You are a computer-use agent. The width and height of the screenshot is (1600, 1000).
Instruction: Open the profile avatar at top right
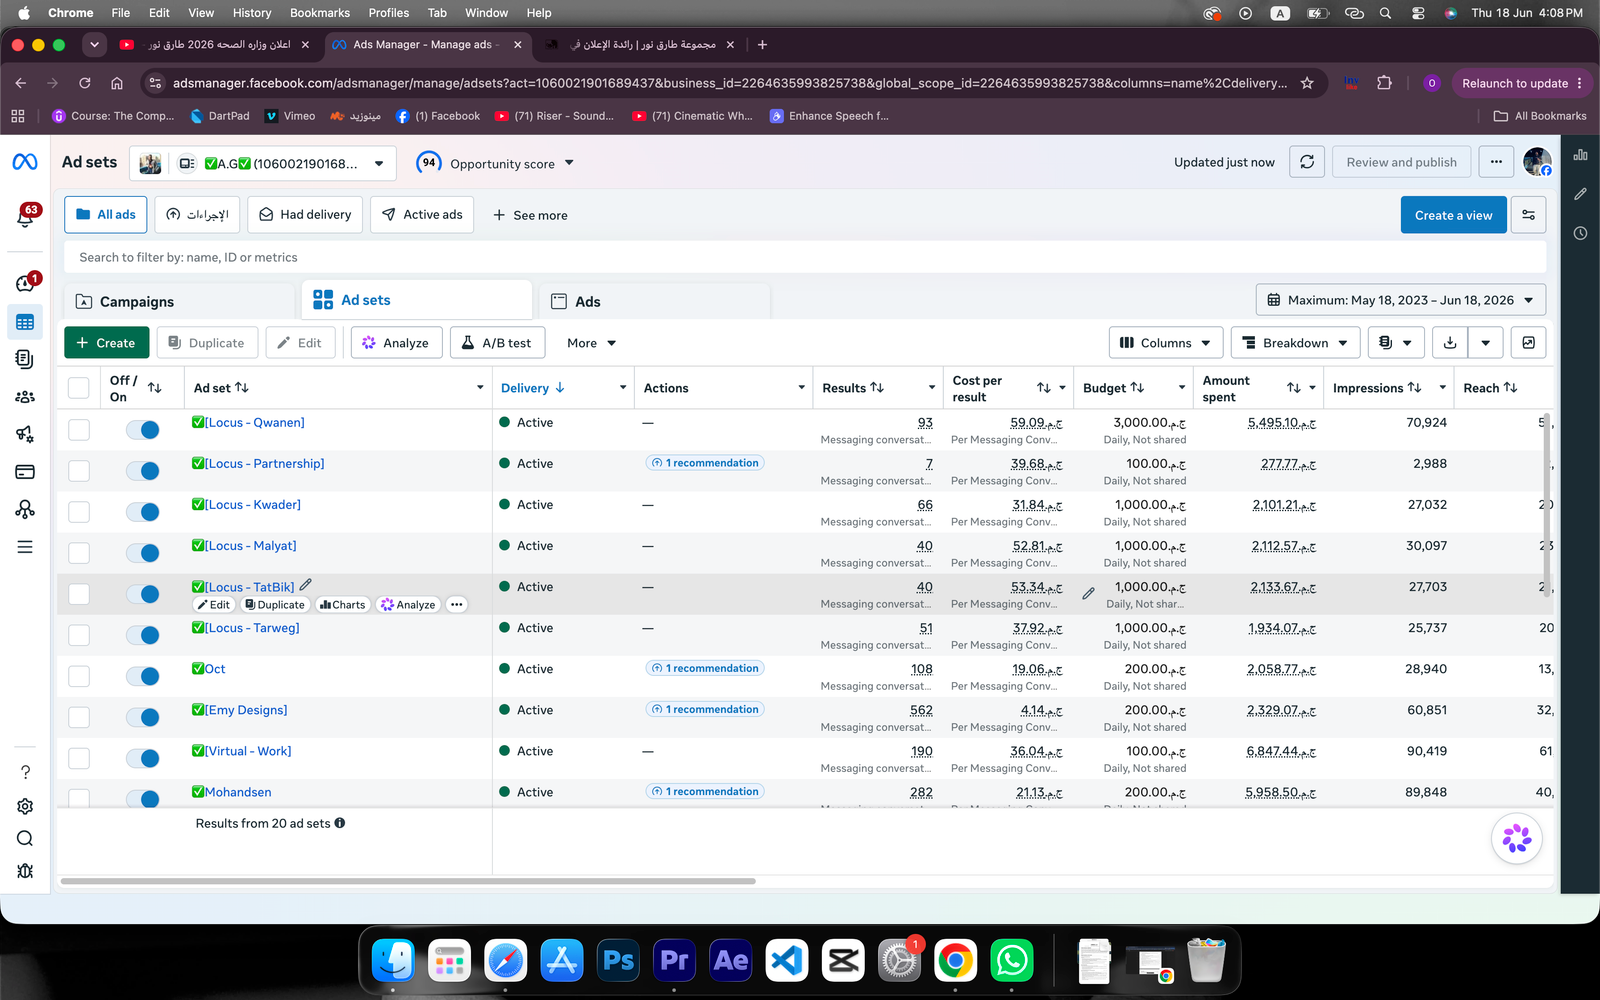coord(1537,161)
